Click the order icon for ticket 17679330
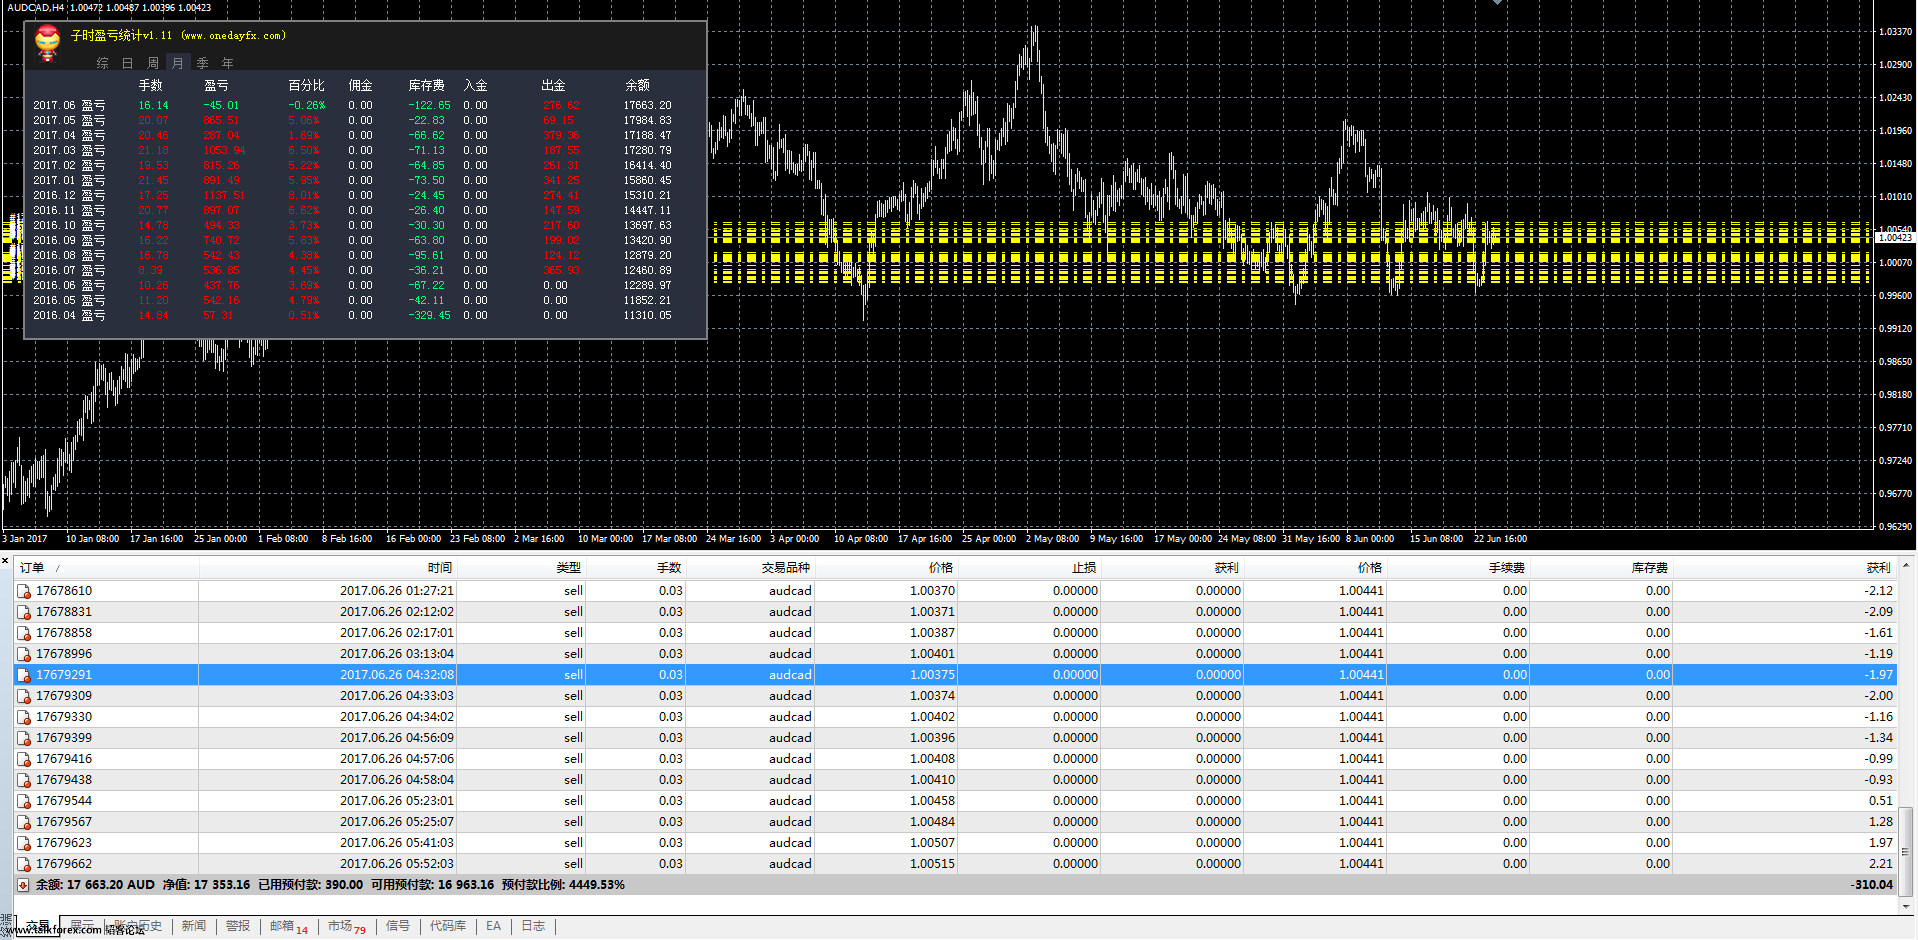The image size is (1918, 940). coord(24,717)
